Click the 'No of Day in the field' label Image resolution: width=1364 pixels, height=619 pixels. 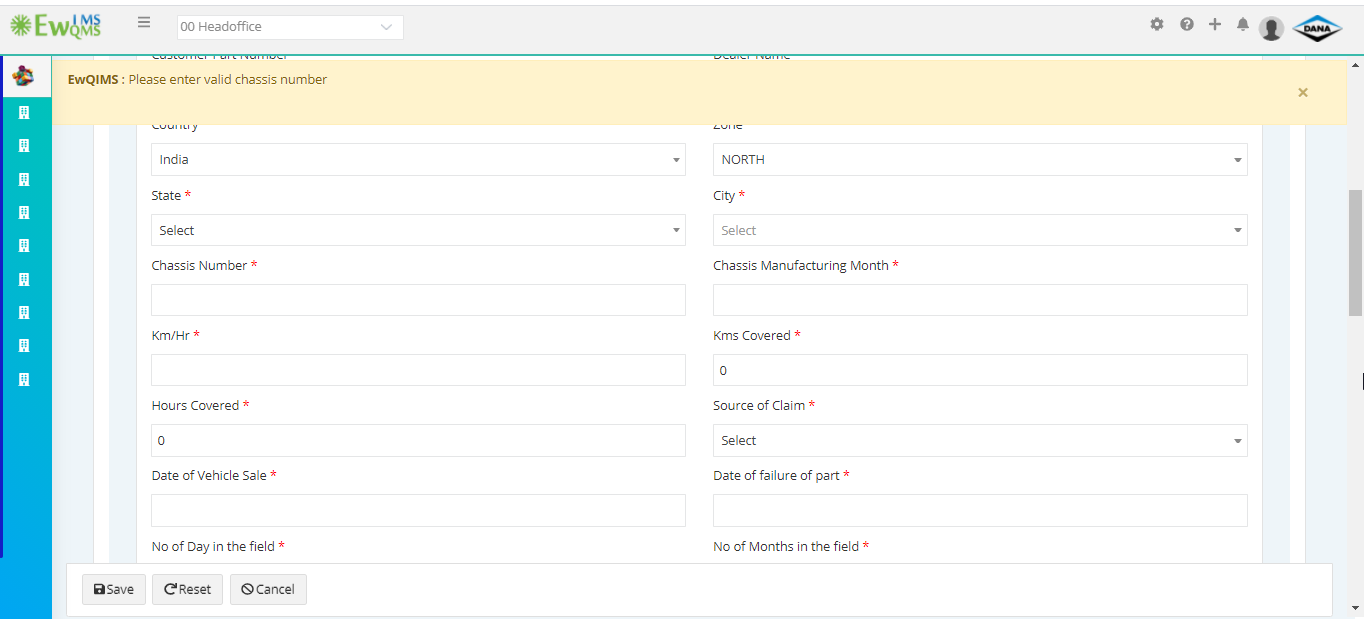(x=213, y=546)
